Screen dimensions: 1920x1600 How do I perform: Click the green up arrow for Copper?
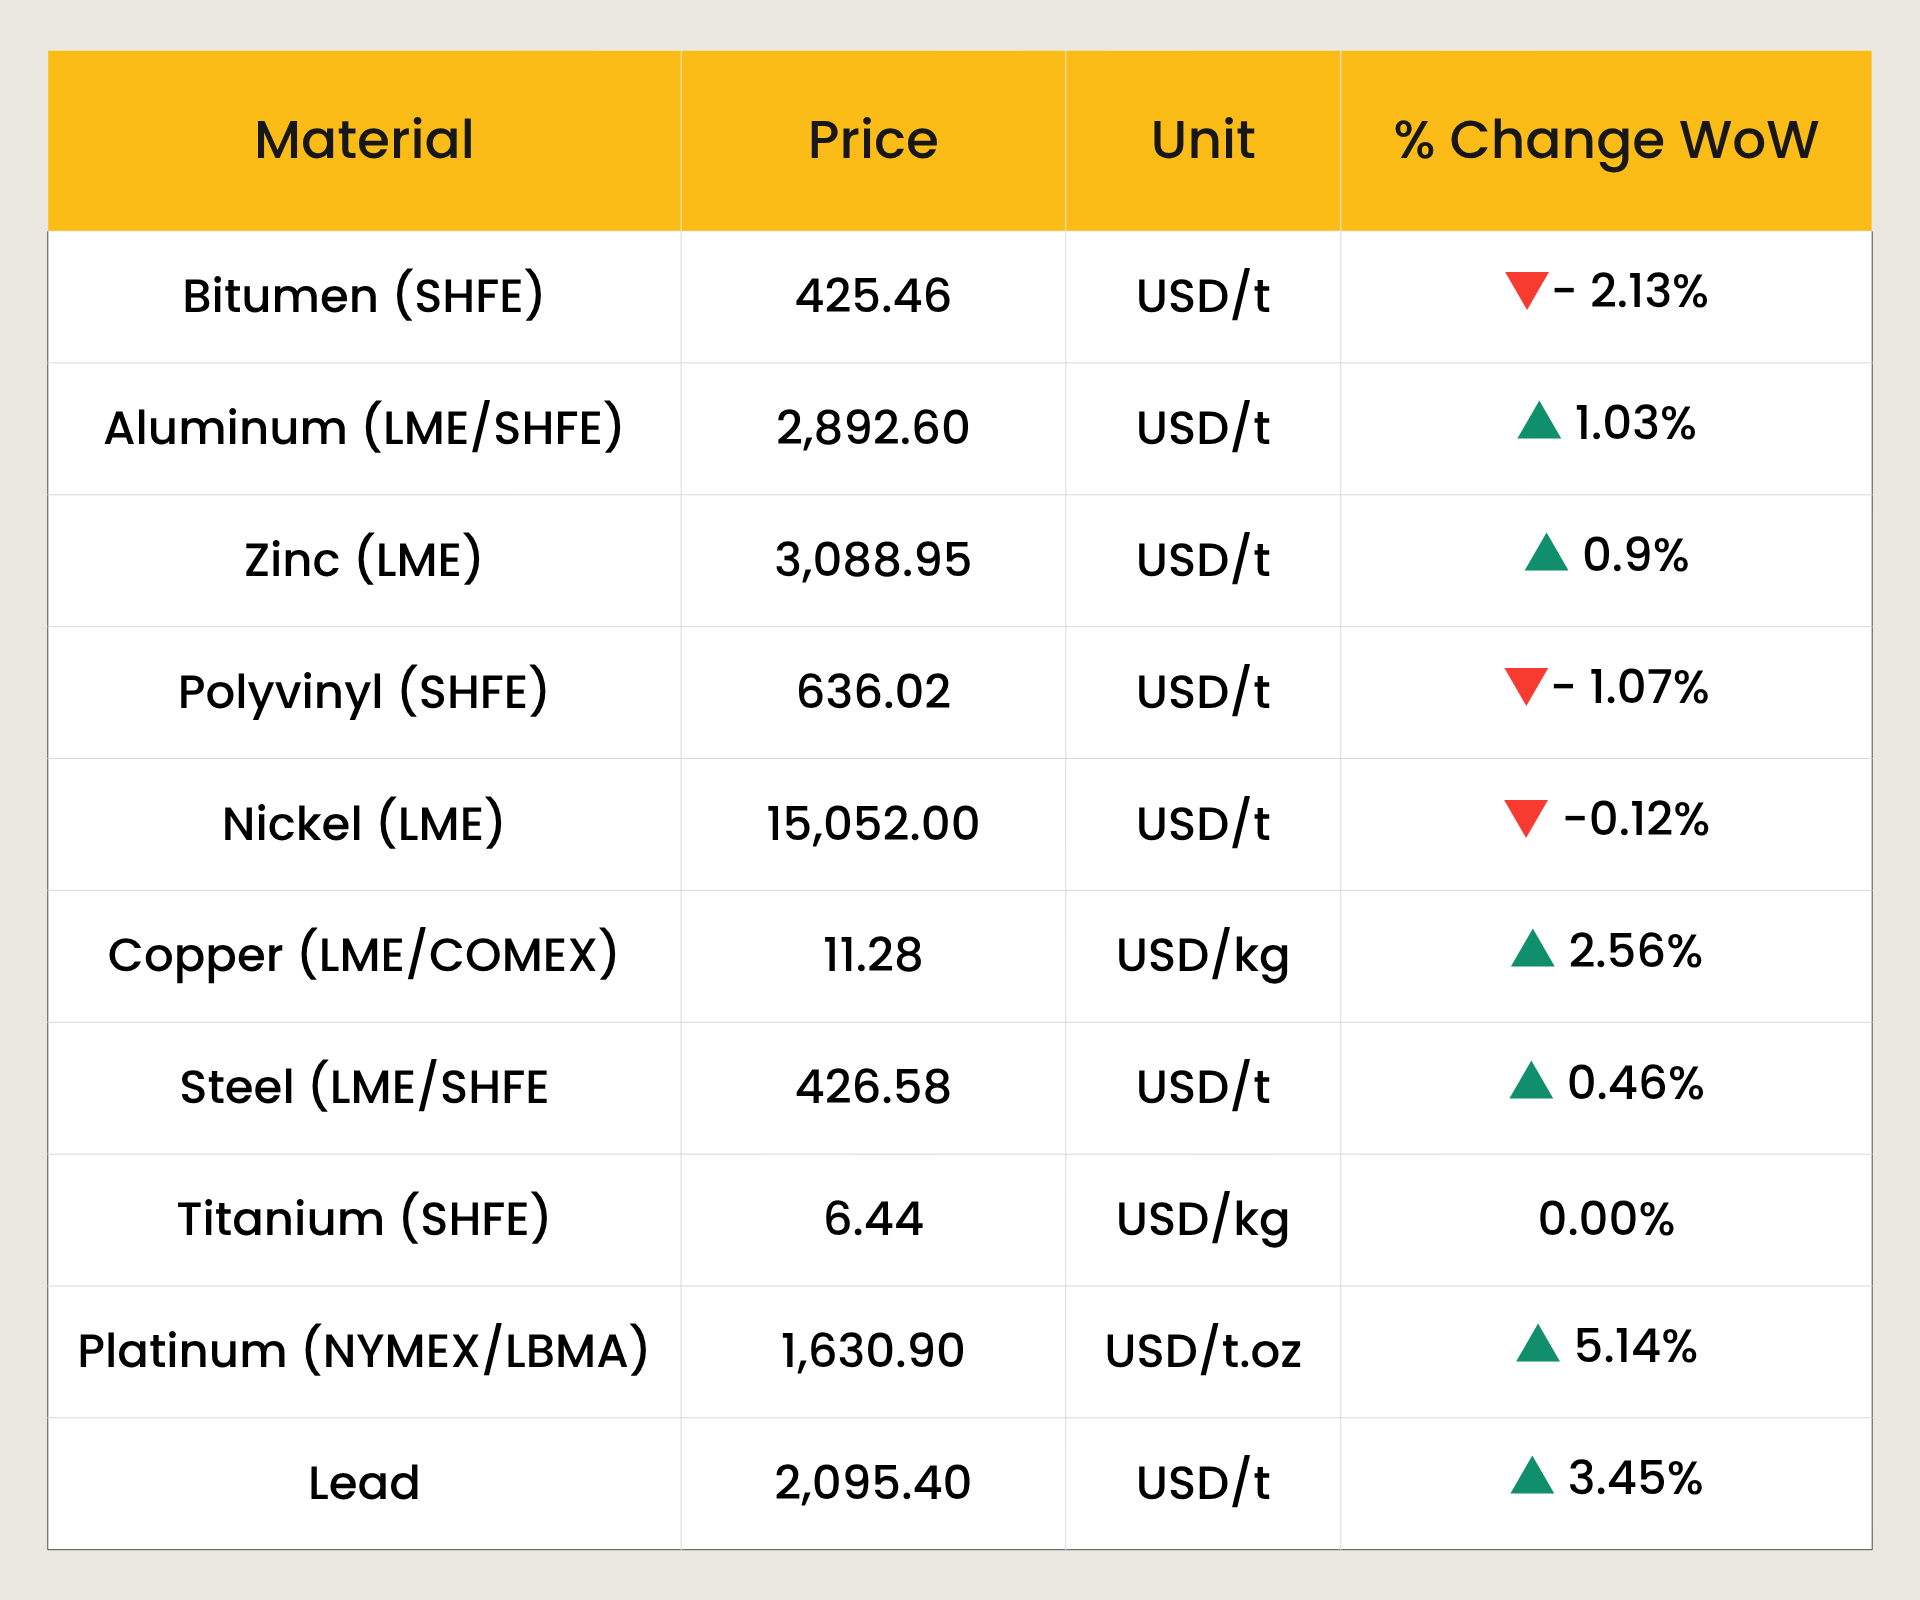pyautogui.click(x=1532, y=949)
